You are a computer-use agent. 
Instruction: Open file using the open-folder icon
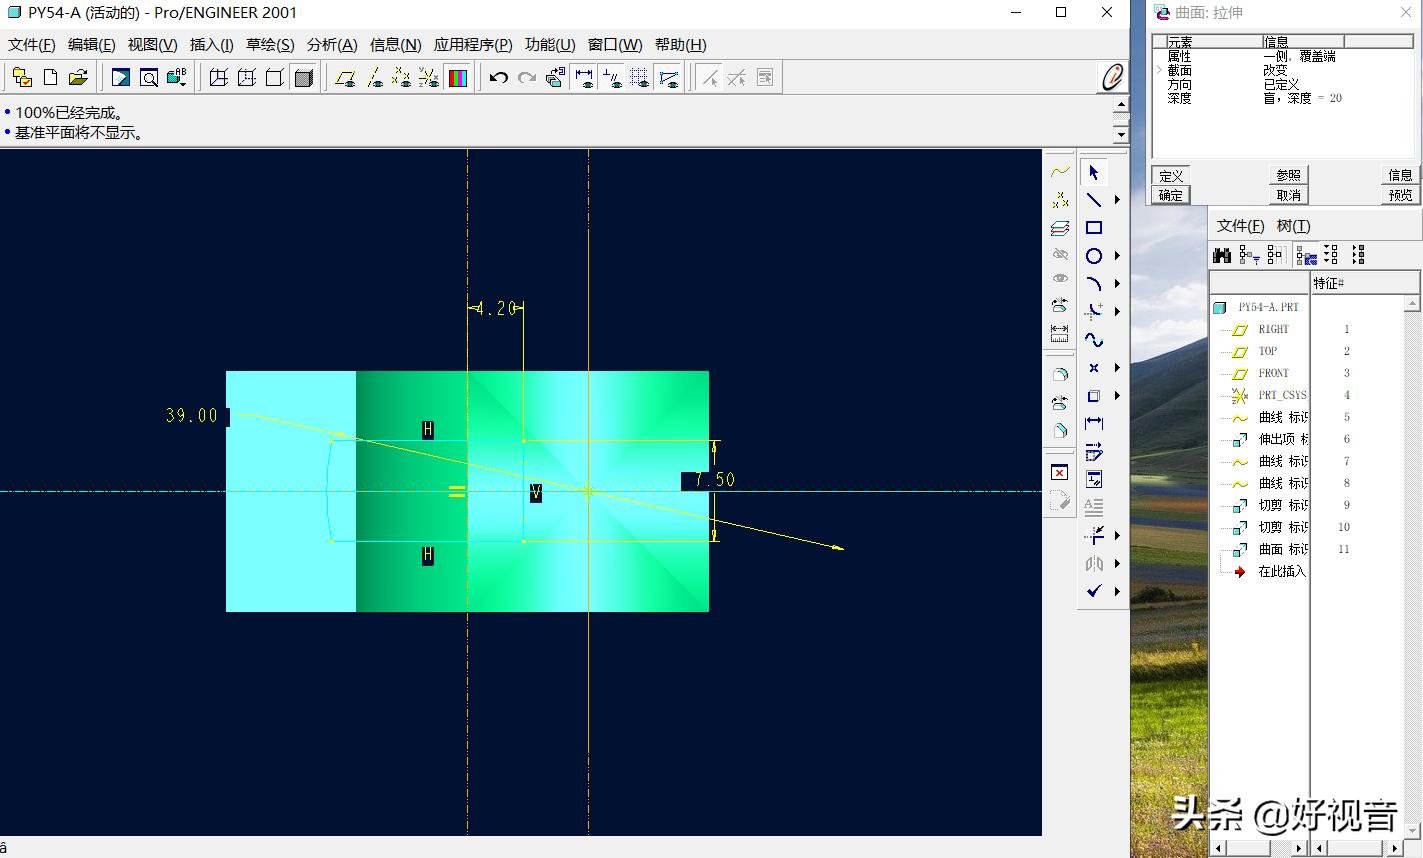(x=78, y=78)
